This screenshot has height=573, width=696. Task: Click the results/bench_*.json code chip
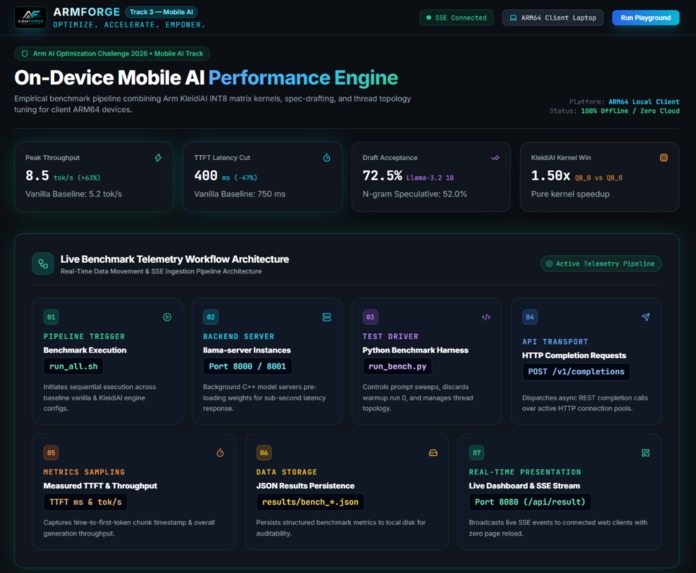(310, 502)
